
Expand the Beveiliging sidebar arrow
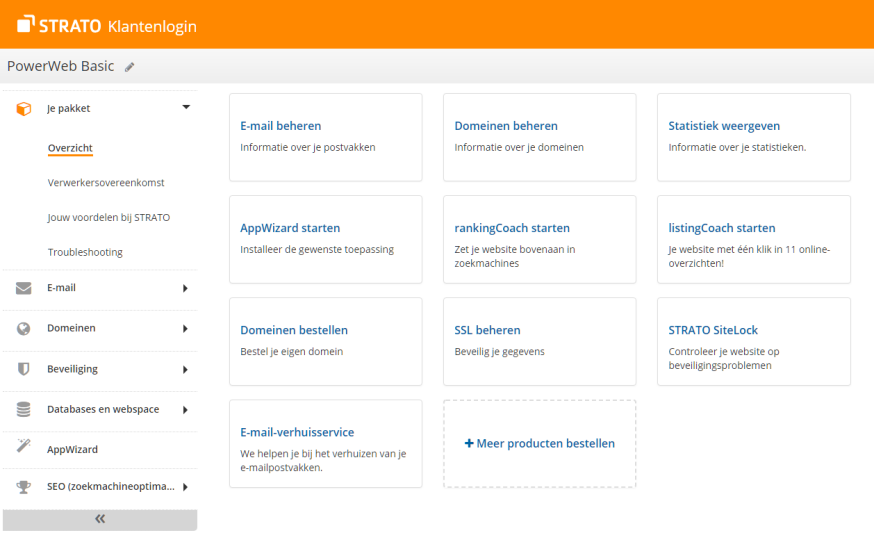pos(185,369)
